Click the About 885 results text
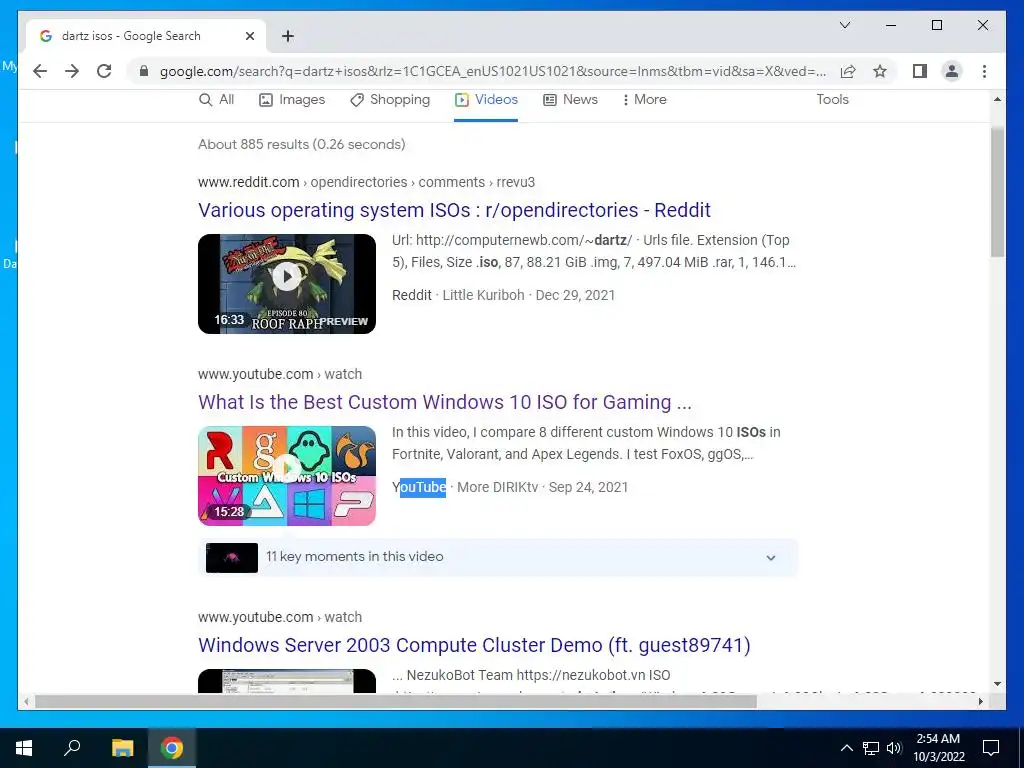The width and height of the screenshot is (1024, 768). 301,144
